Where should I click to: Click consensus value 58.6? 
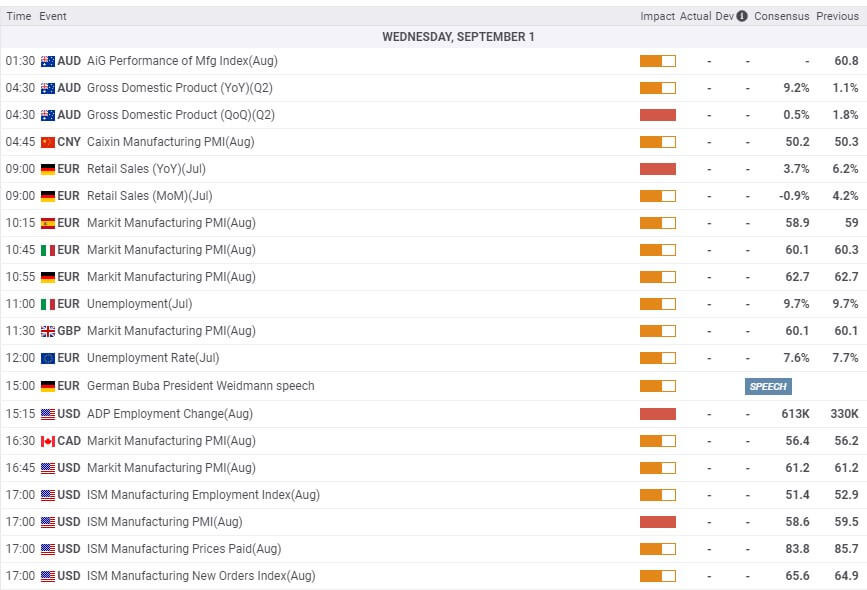coord(797,521)
